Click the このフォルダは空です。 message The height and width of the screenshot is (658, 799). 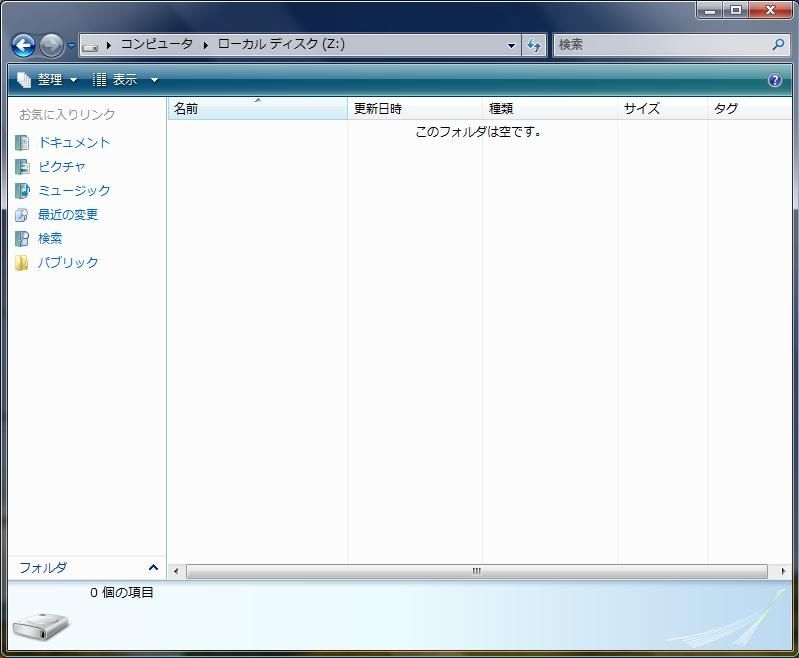(x=478, y=131)
